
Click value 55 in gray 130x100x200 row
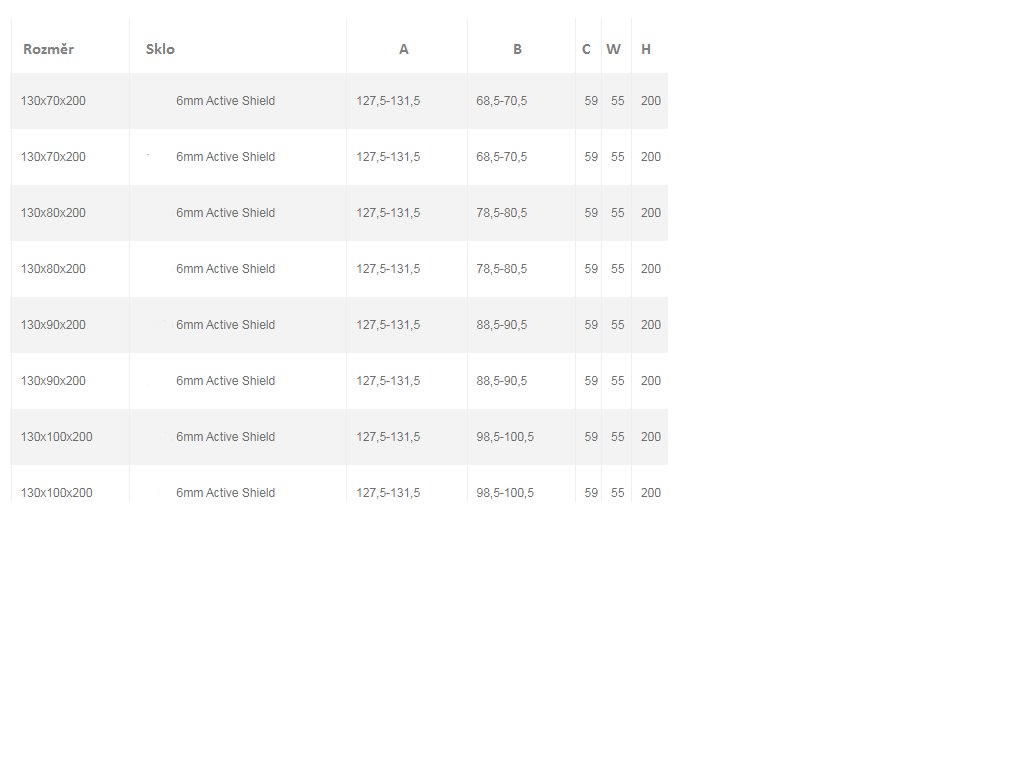[x=618, y=437]
